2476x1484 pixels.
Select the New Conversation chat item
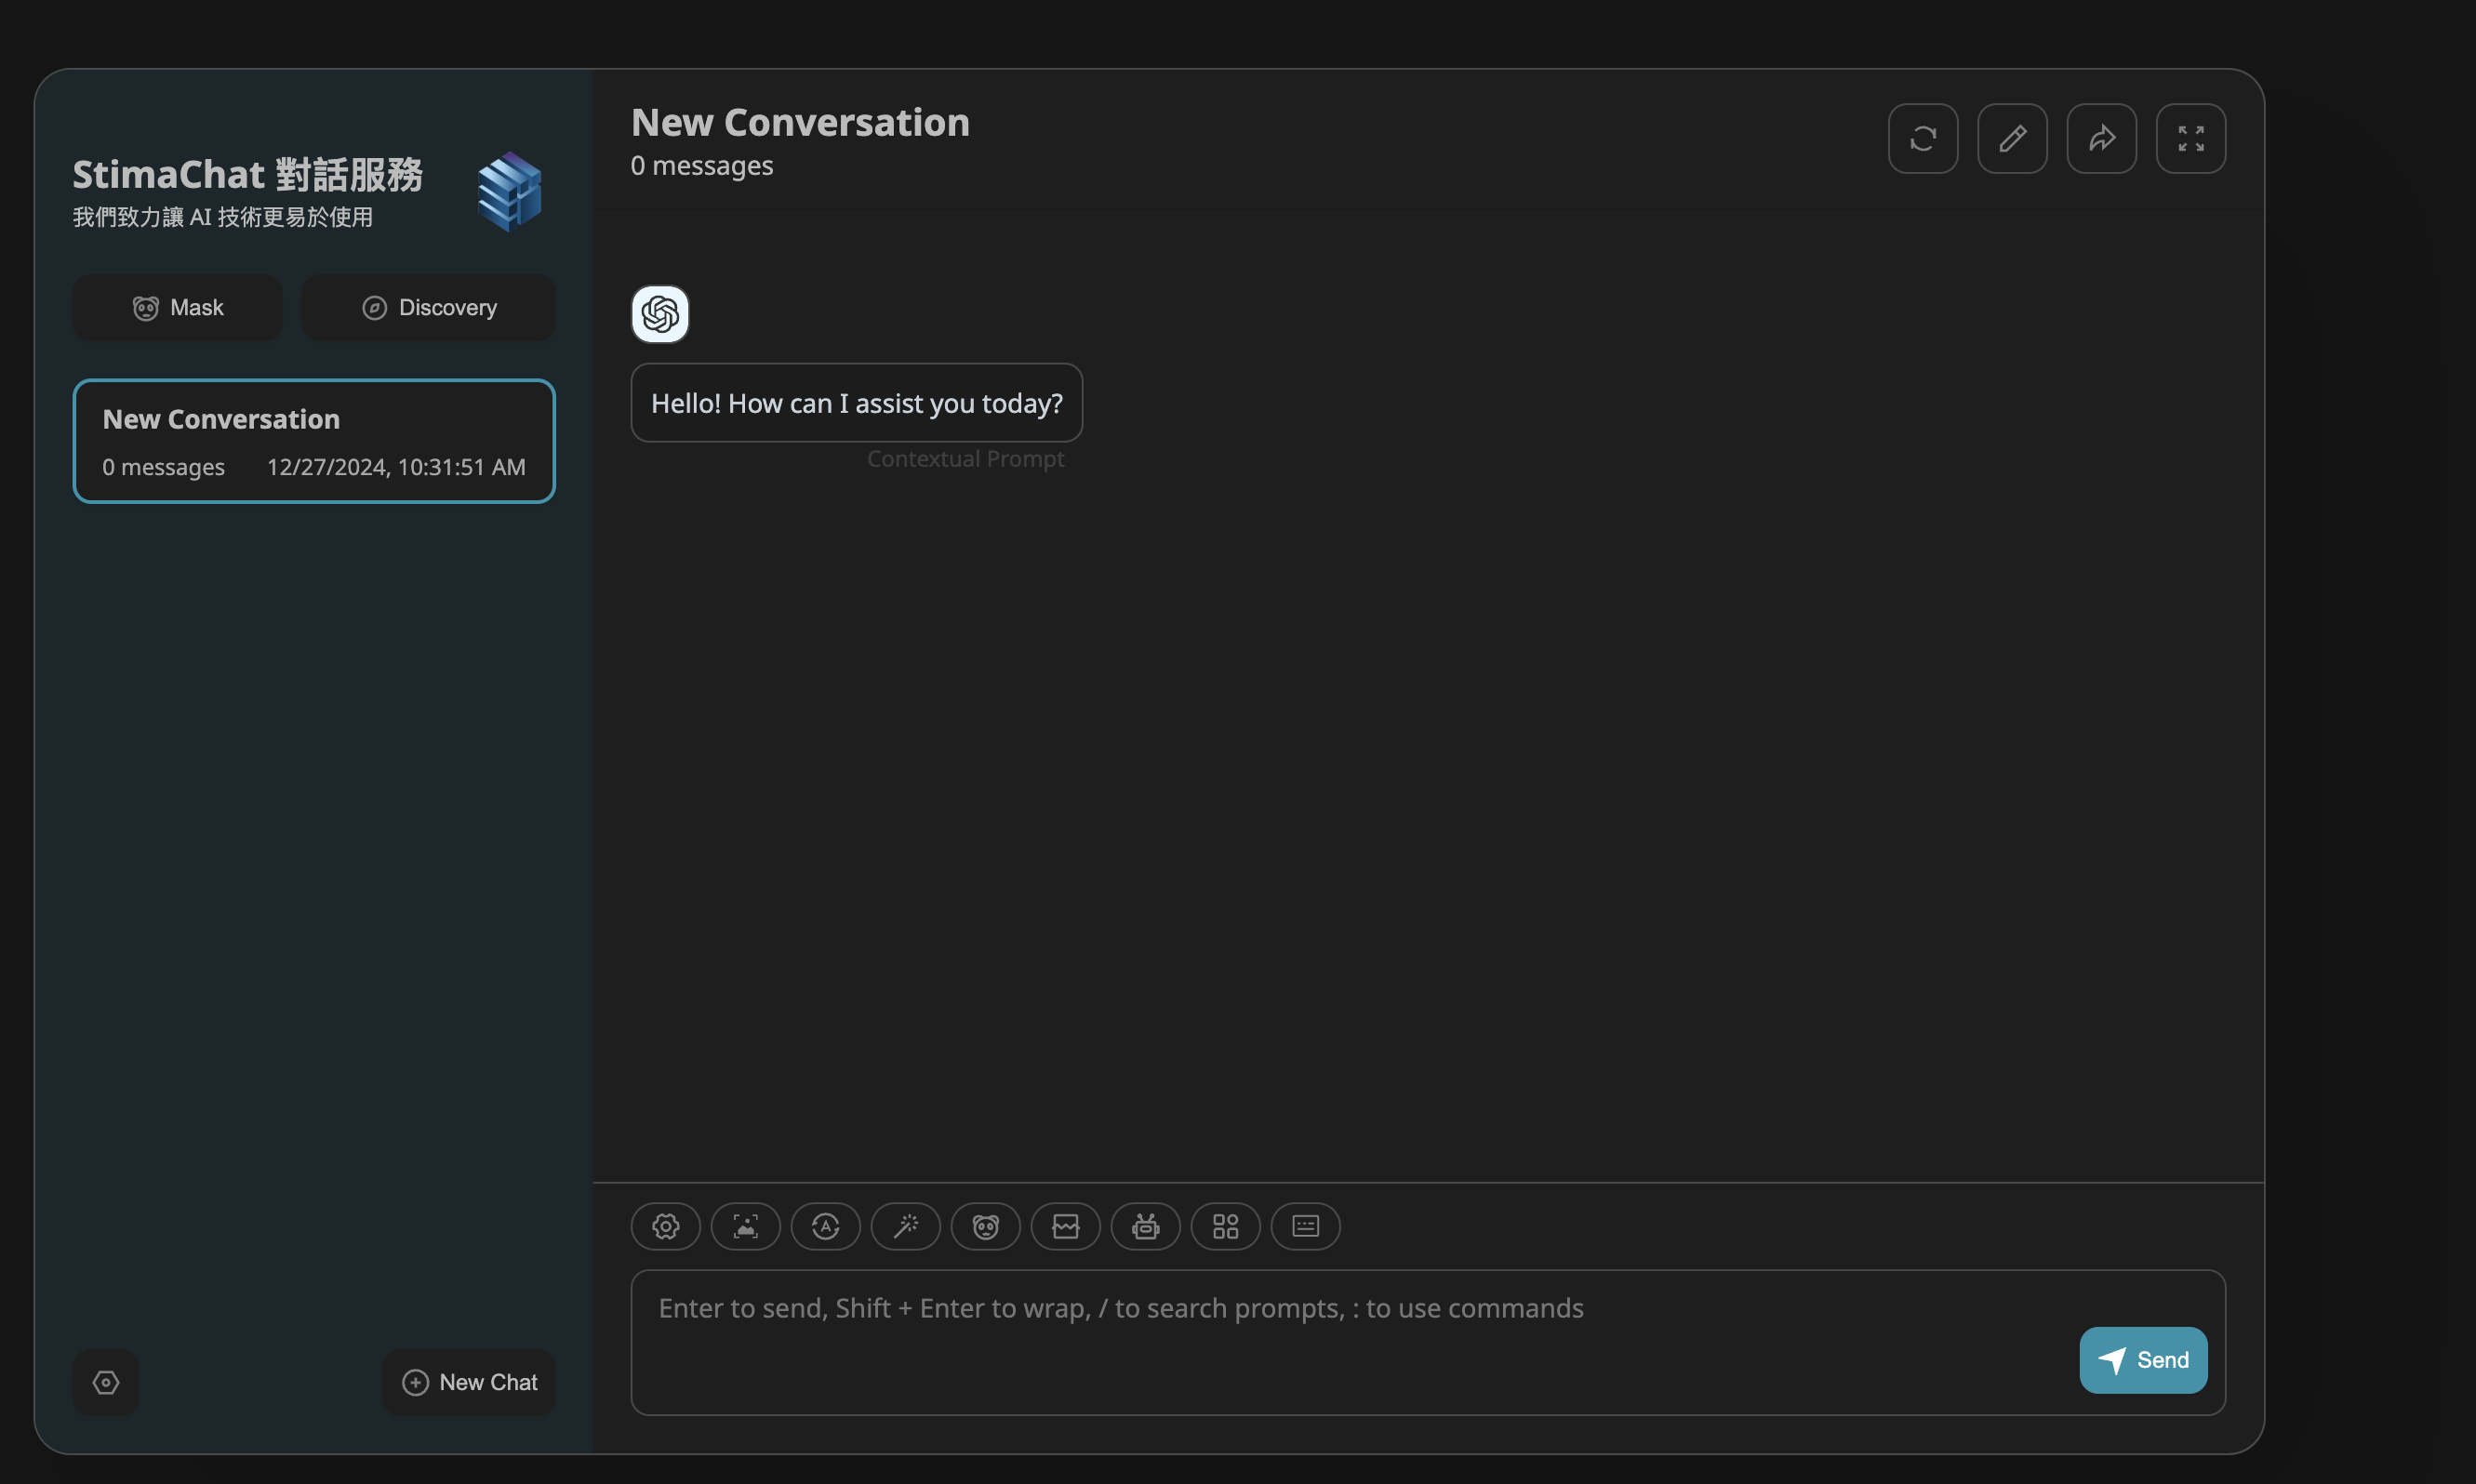pos(314,441)
